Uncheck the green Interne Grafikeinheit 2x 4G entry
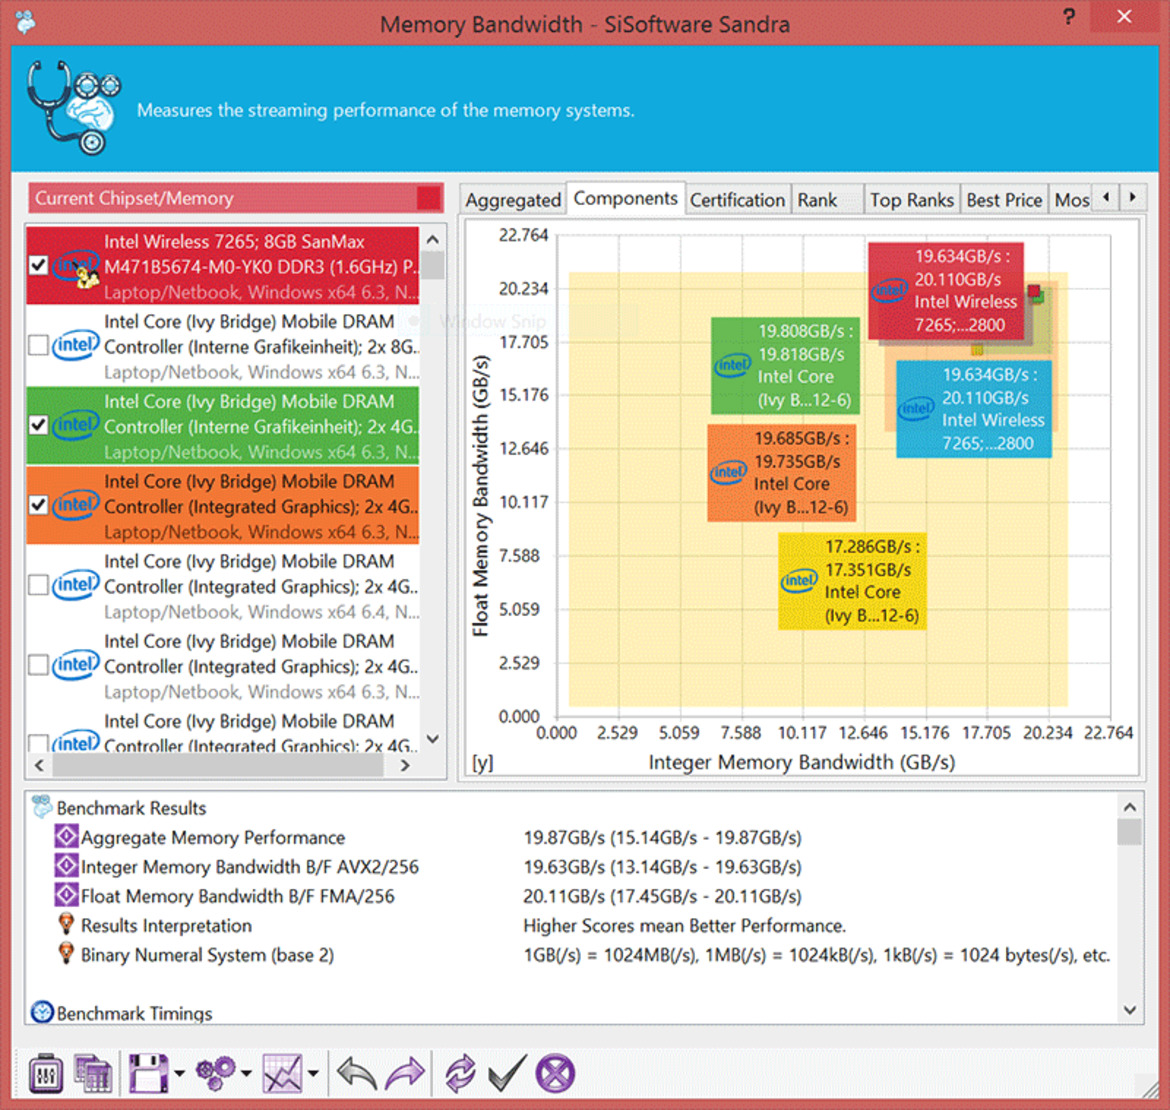 pyautogui.click(x=39, y=425)
